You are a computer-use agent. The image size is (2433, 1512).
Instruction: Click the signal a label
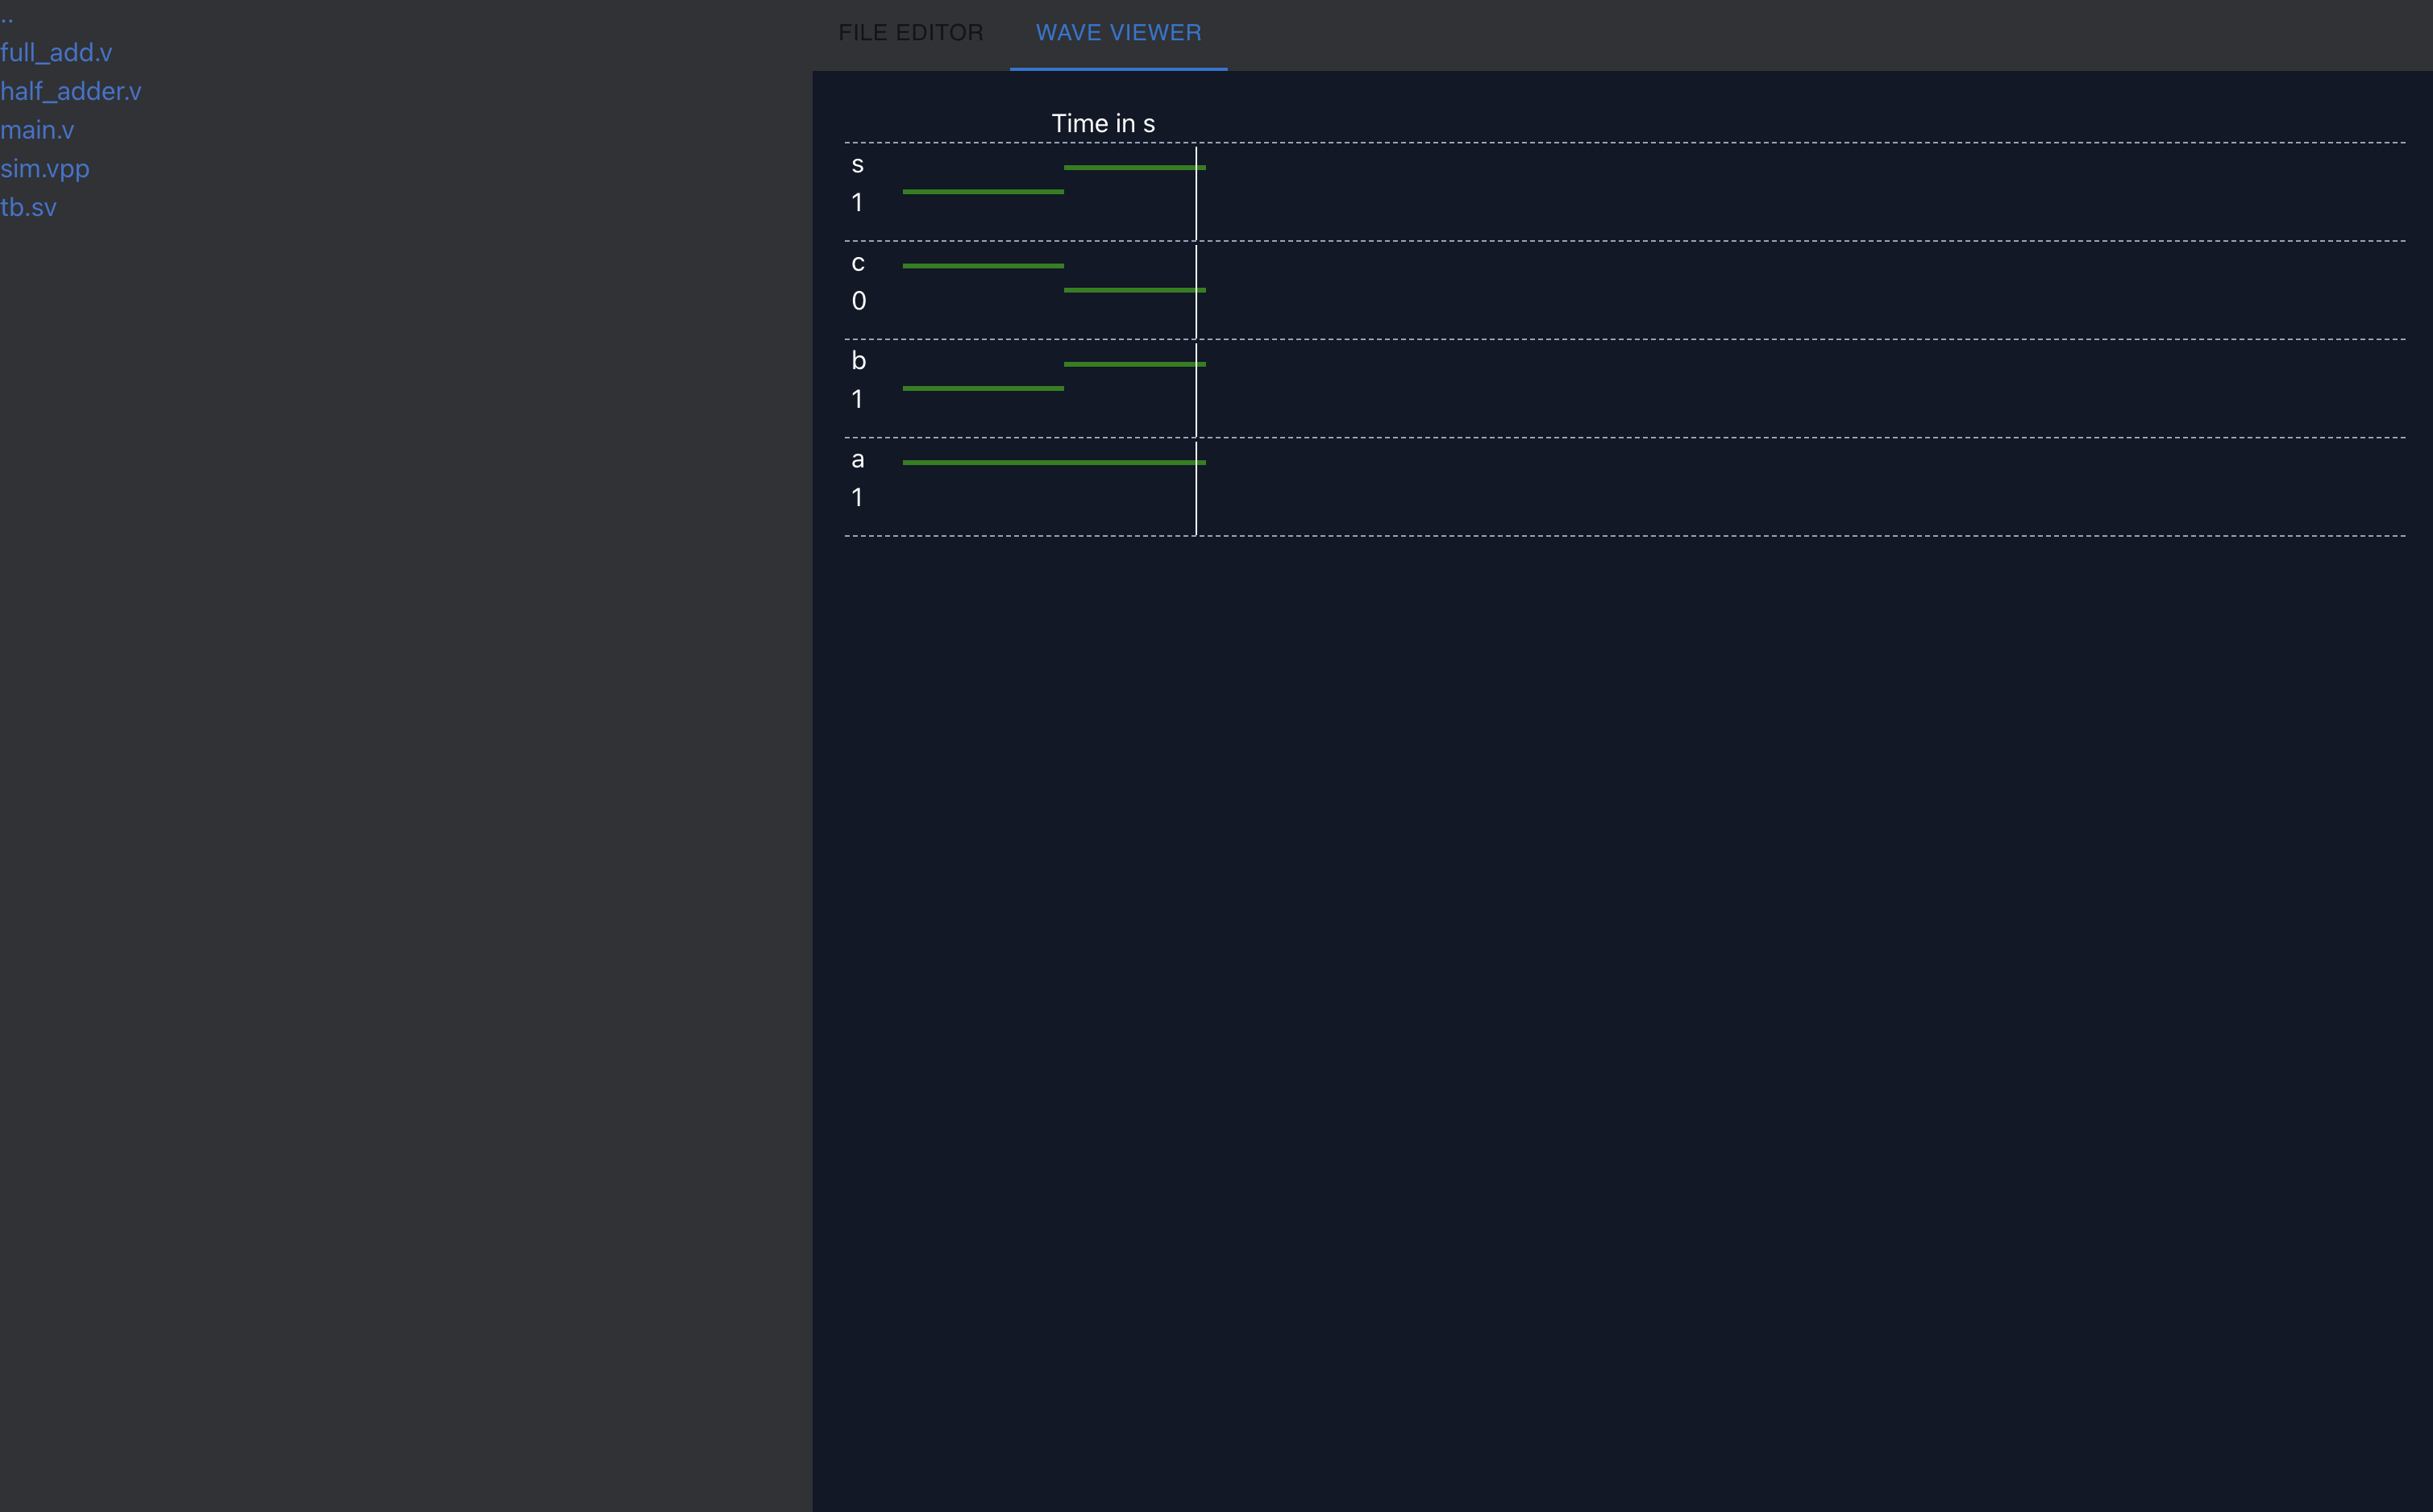click(857, 459)
